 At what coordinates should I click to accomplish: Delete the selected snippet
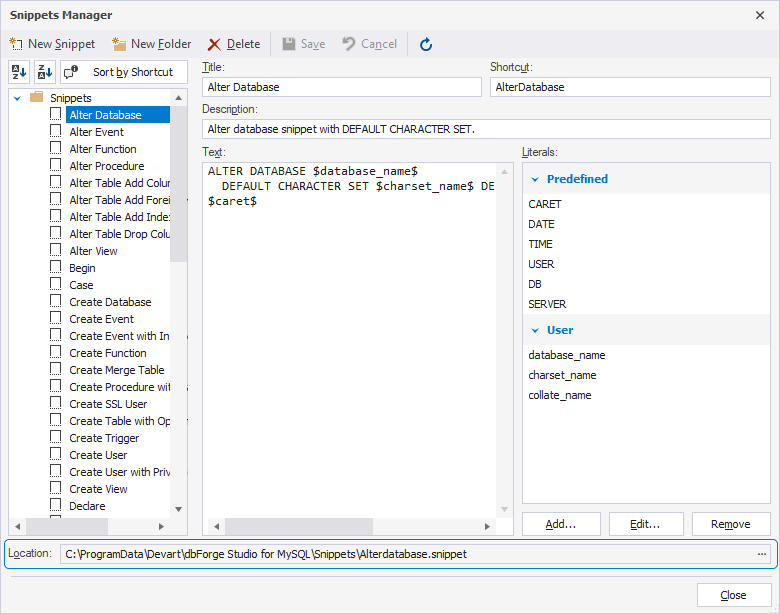tap(234, 44)
